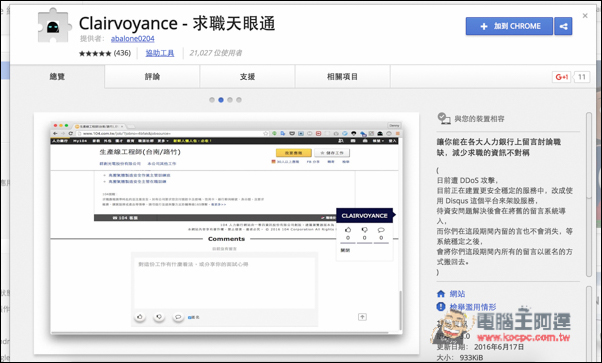Click the comment bubble icon under CLAIRVOYANCE badge
The image size is (602, 363).
pyautogui.click(x=381, y=230)
